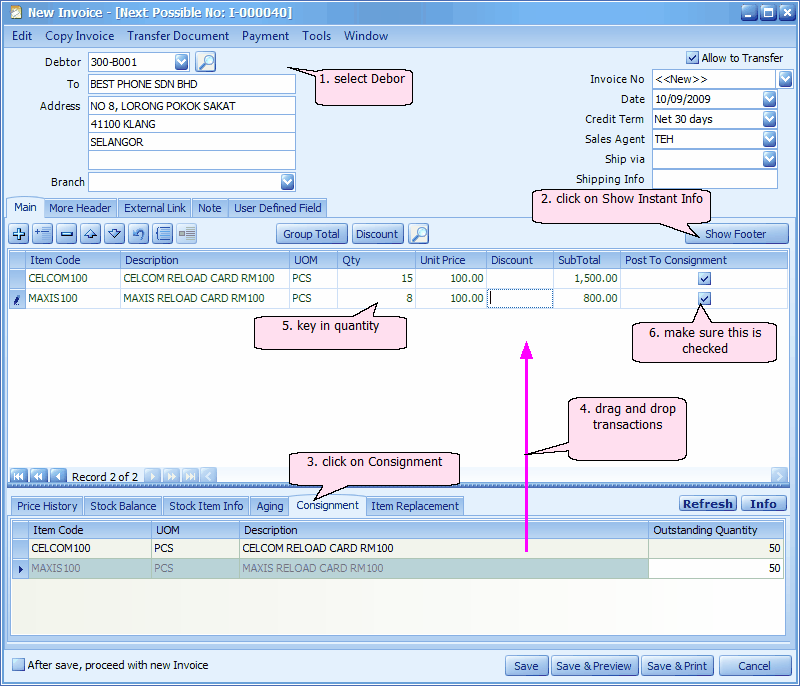Click the Shipping Info input field

pyautogui.click(x=715, y=179)
